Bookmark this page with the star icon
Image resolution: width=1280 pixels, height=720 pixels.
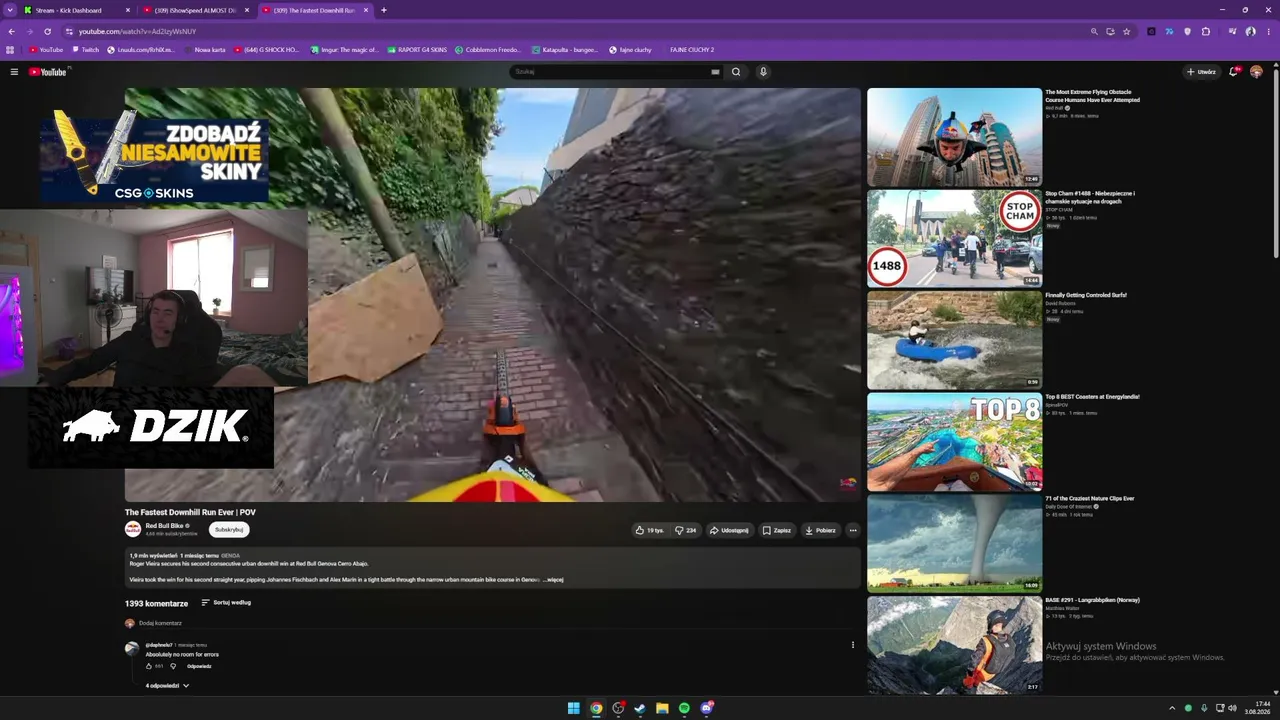[1126, 31]
